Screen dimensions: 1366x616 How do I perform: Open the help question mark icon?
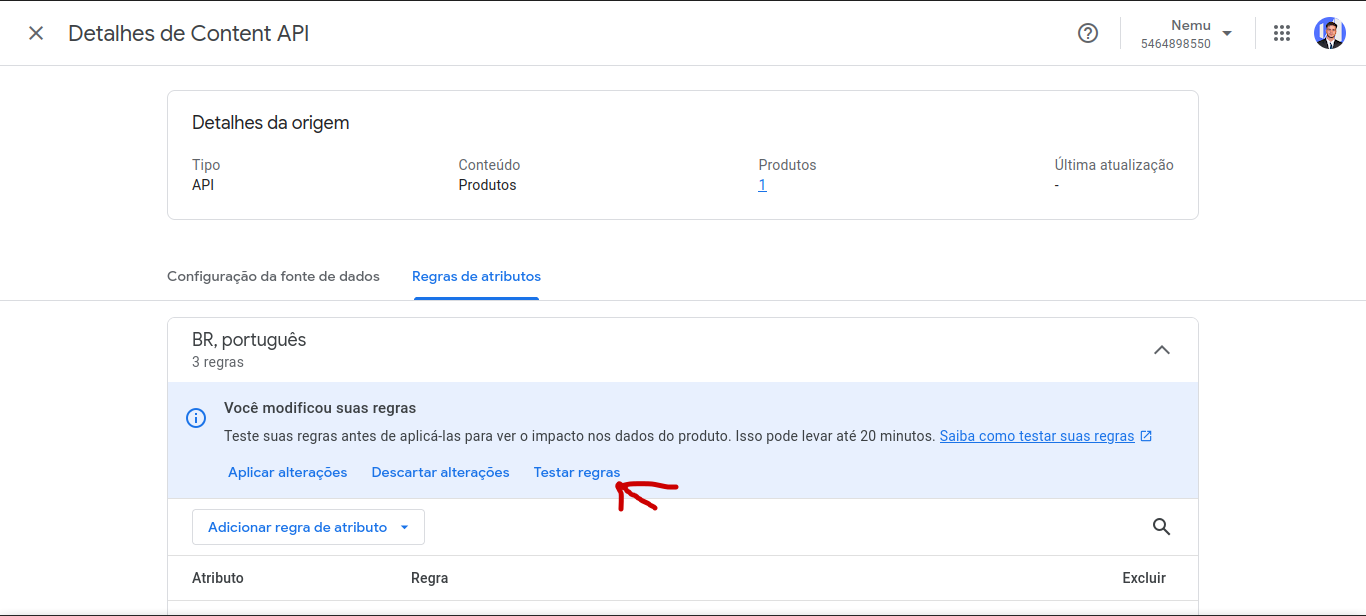1088,33
